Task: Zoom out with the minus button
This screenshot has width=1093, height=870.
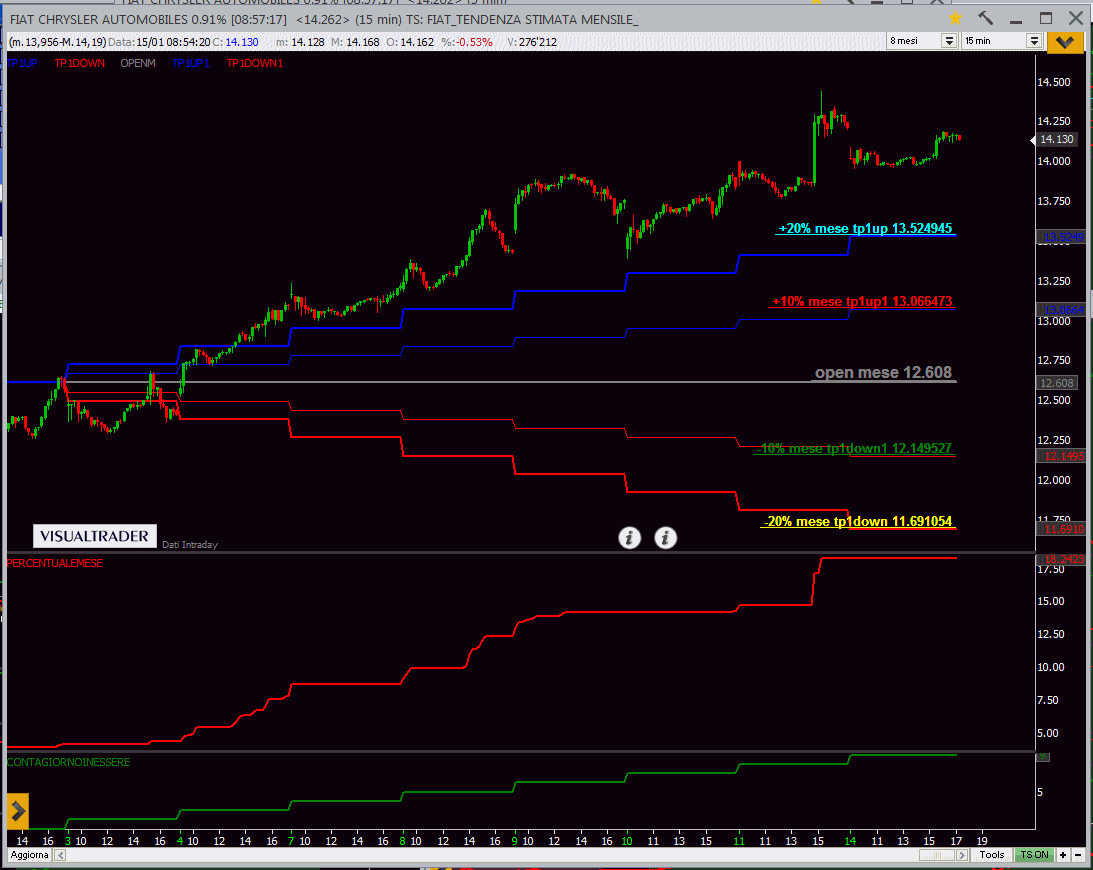Action: click(1078, 855)
